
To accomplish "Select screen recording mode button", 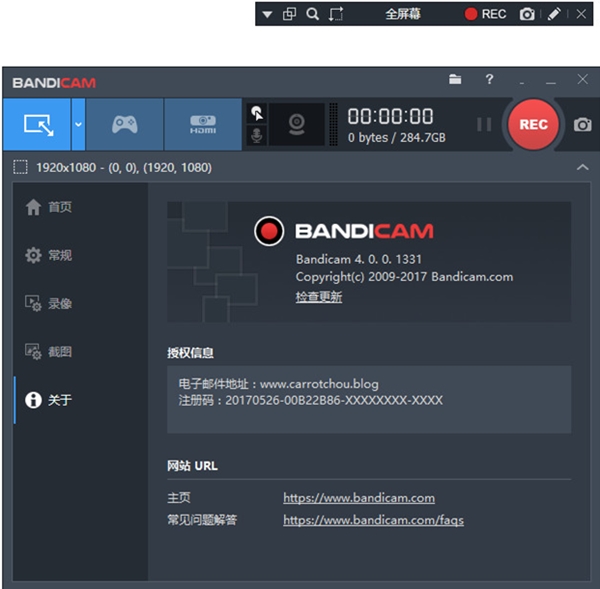I will pos(37,124).
